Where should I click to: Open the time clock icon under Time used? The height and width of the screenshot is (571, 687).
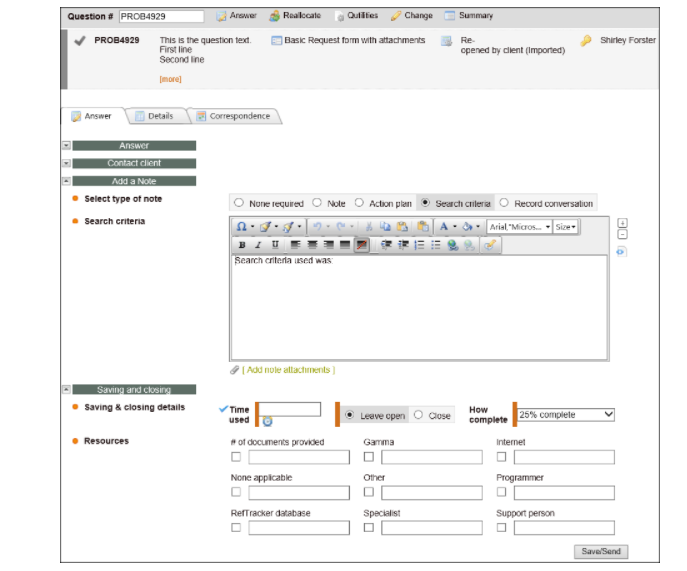click(x=267, y=422)
